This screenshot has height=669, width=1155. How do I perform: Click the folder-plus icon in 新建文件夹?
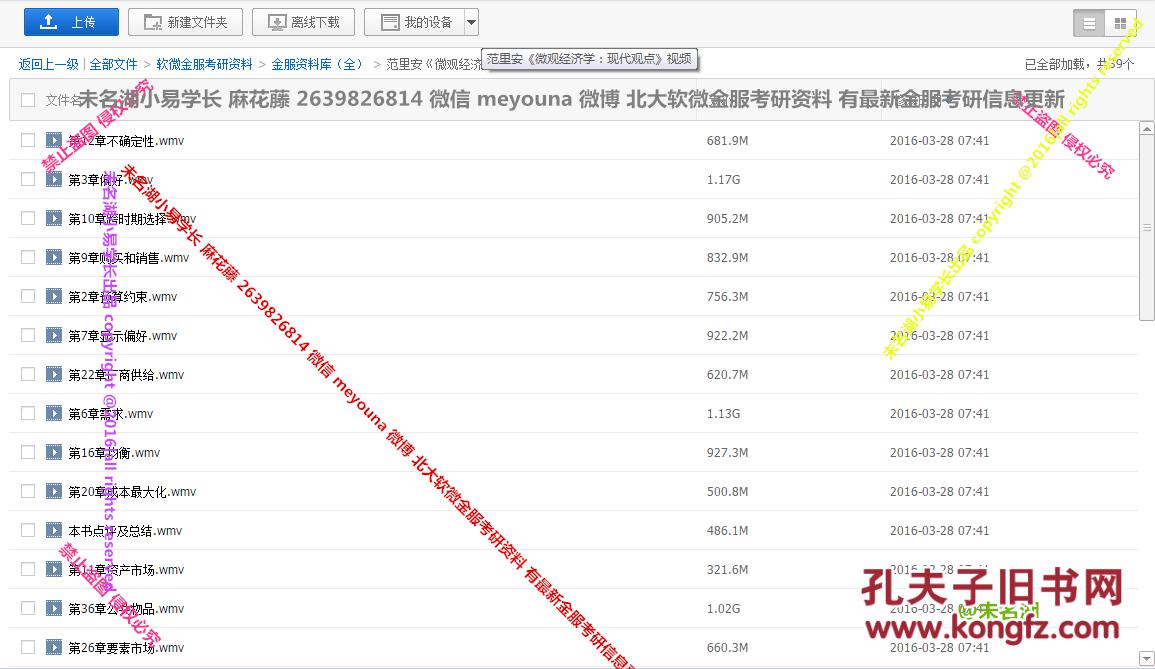(152, 23)
